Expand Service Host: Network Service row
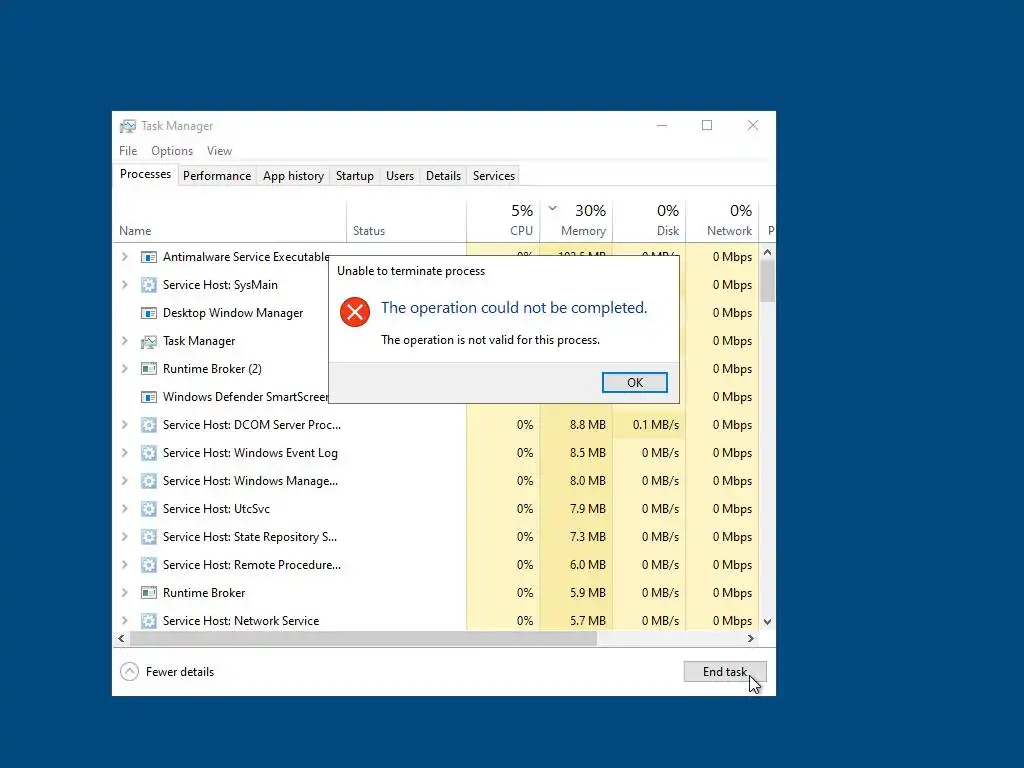This screenshot has width=1024, height=768. [125, 621]
